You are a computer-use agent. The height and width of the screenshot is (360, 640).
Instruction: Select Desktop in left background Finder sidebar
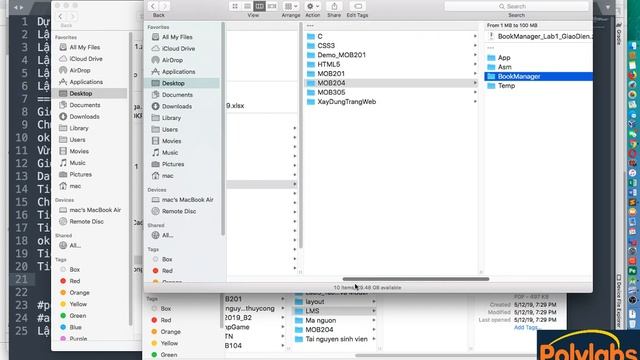coord(80,93)
